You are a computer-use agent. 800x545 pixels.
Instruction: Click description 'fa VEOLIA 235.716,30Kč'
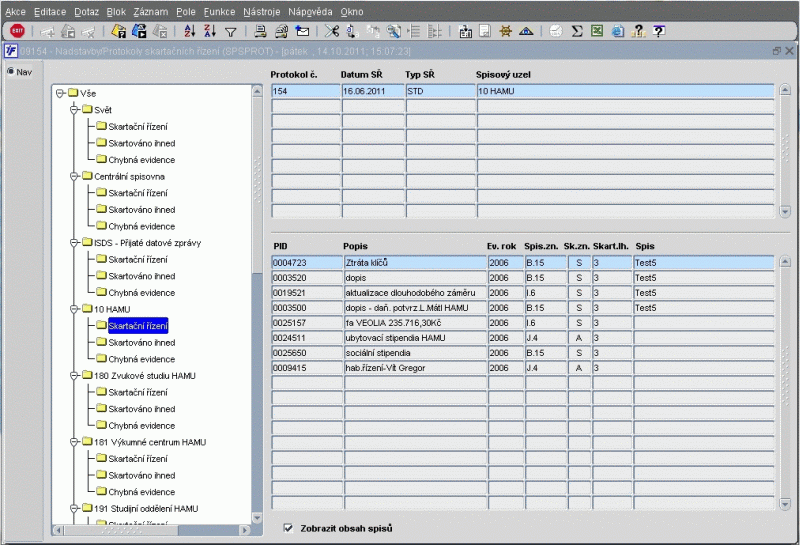pyautogui.click(x=415, y=323)
